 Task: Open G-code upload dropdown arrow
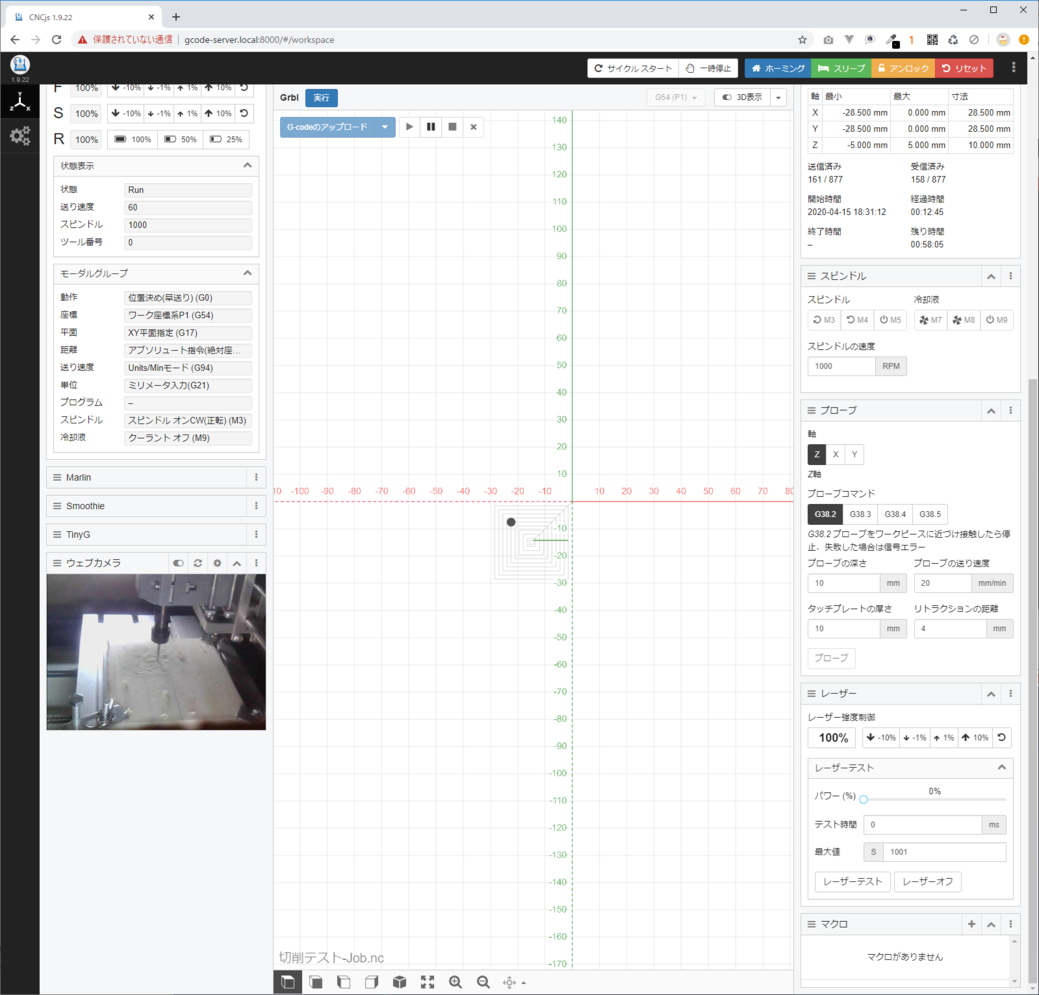pyautogui.click(x=385, y=127)
